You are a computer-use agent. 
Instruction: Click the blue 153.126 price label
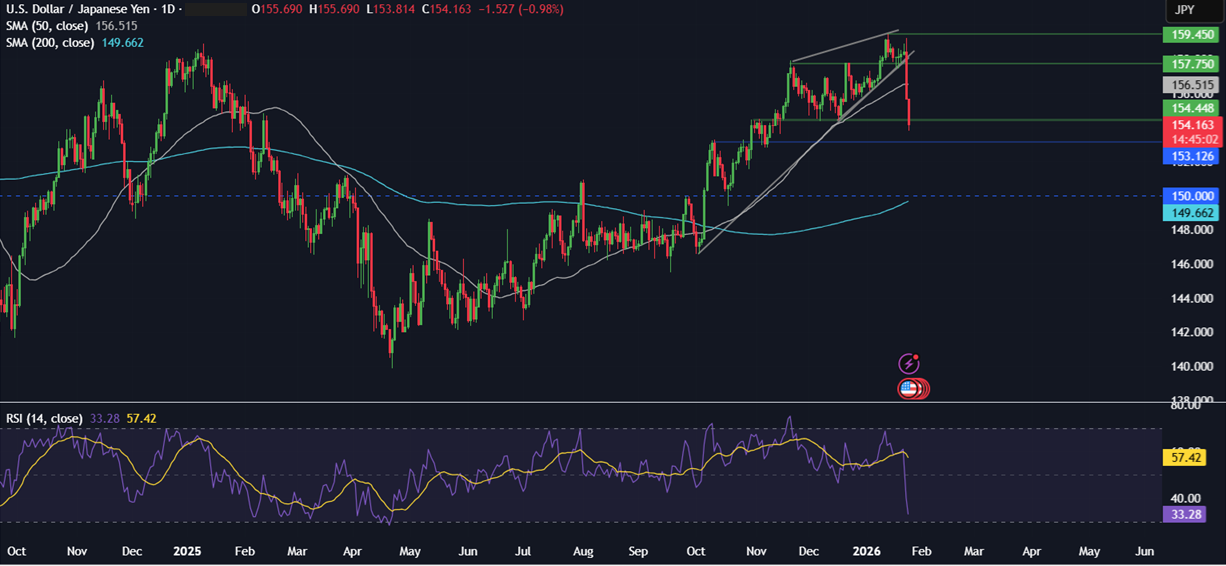pyautogui.click(x=1187, y=157)
